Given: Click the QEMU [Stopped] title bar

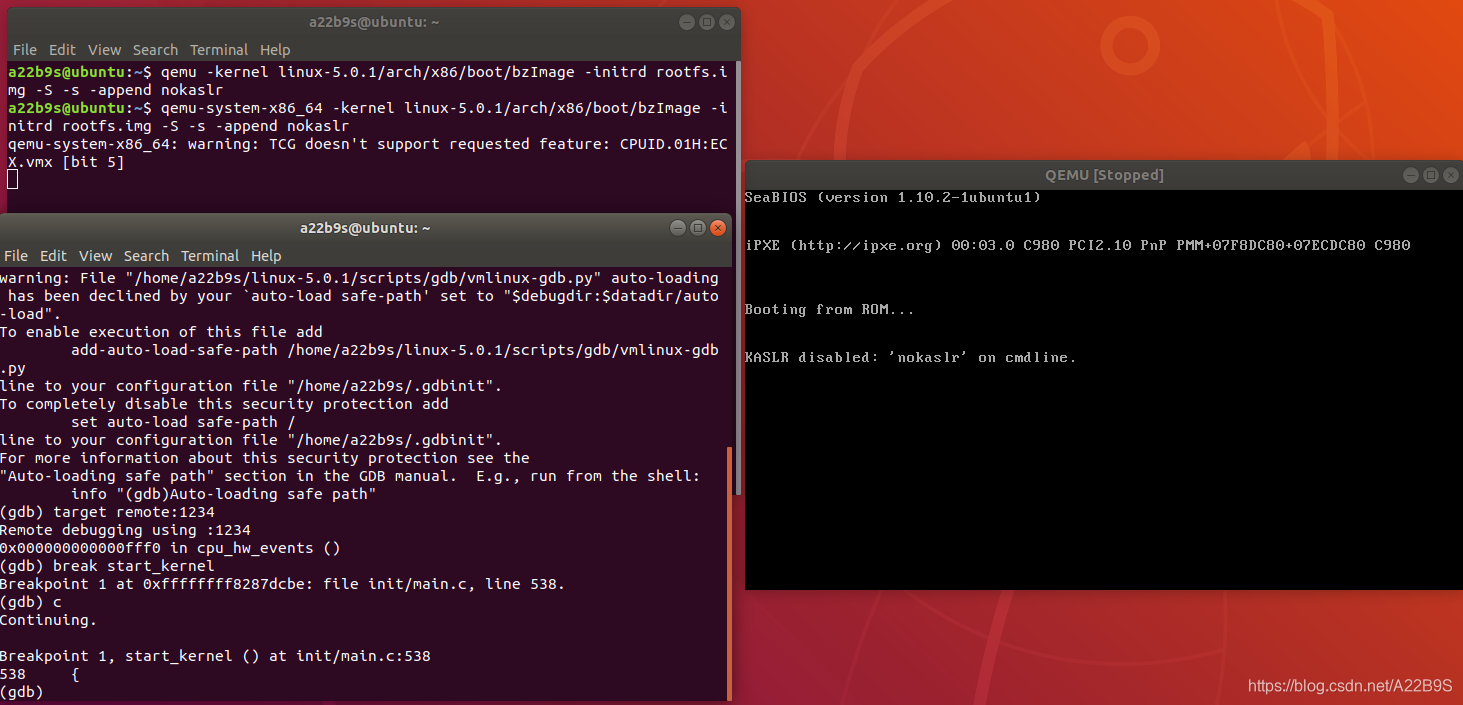Looking at the screenshot, I should pos(1104,175).
